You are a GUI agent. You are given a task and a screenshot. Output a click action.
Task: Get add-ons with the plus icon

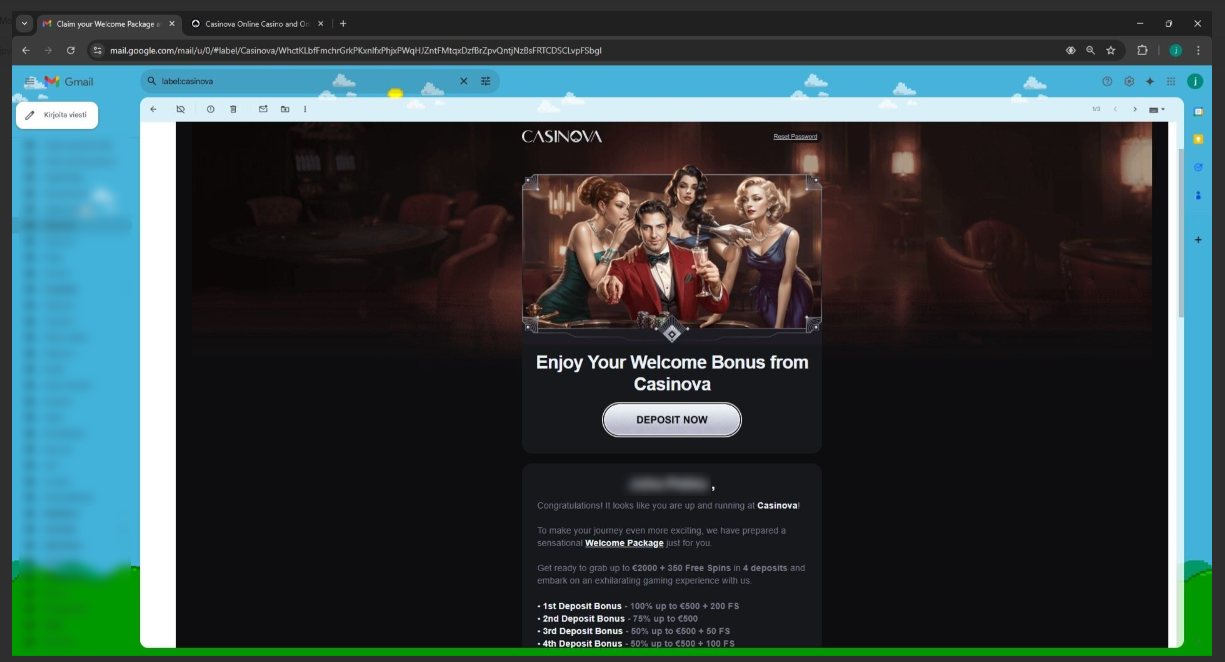click(1198, 240)
